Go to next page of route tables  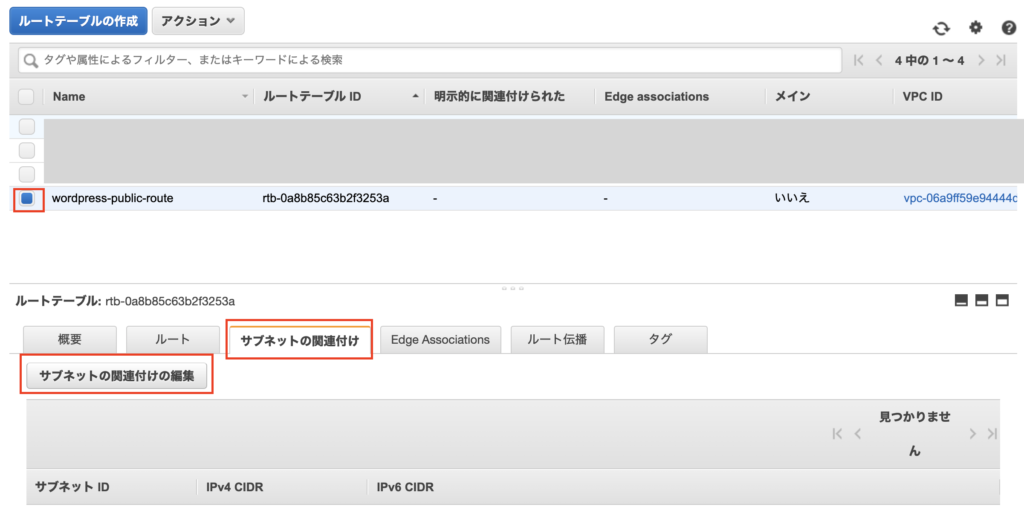(981, 61)
